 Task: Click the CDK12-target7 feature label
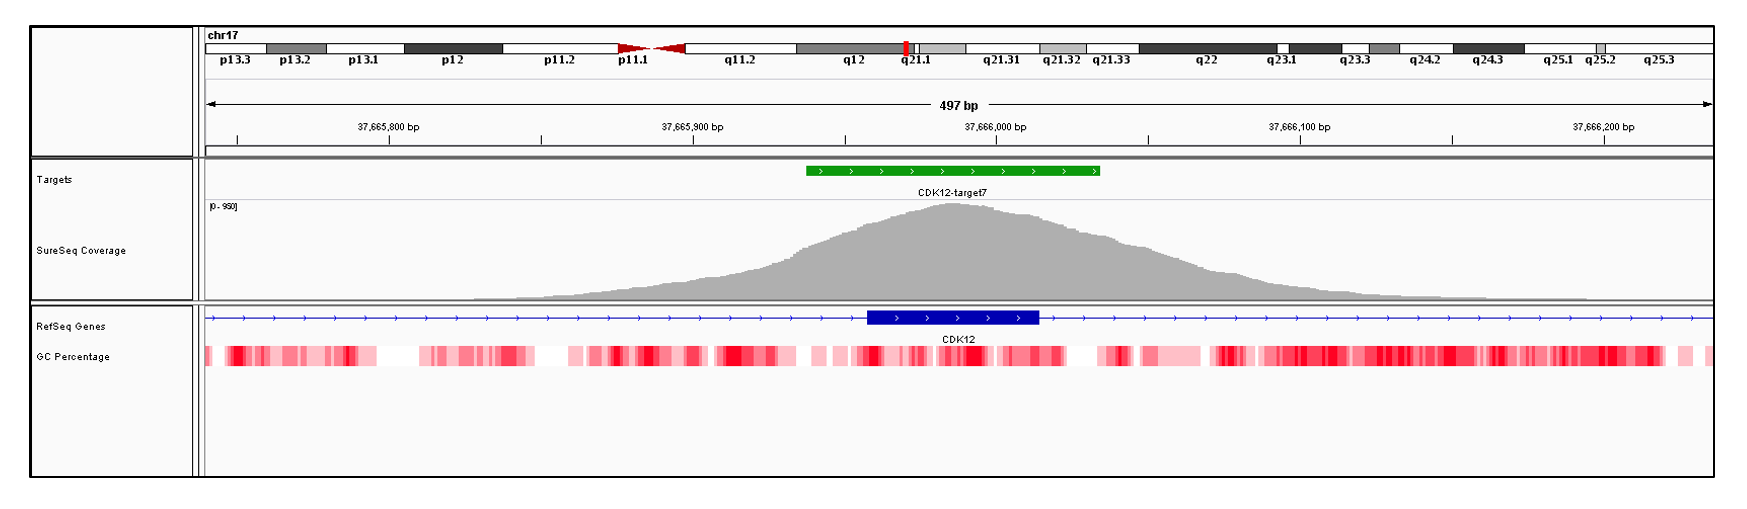[x=952, y=192]
